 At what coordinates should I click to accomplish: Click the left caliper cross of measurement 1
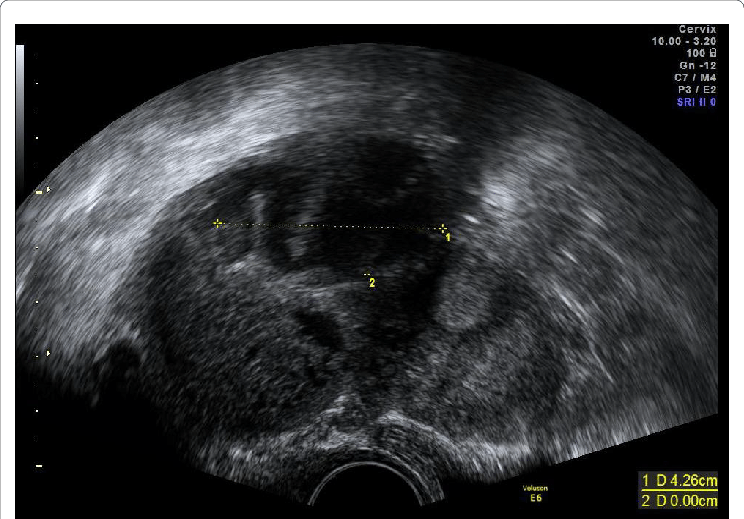click(x=218, y=223)
